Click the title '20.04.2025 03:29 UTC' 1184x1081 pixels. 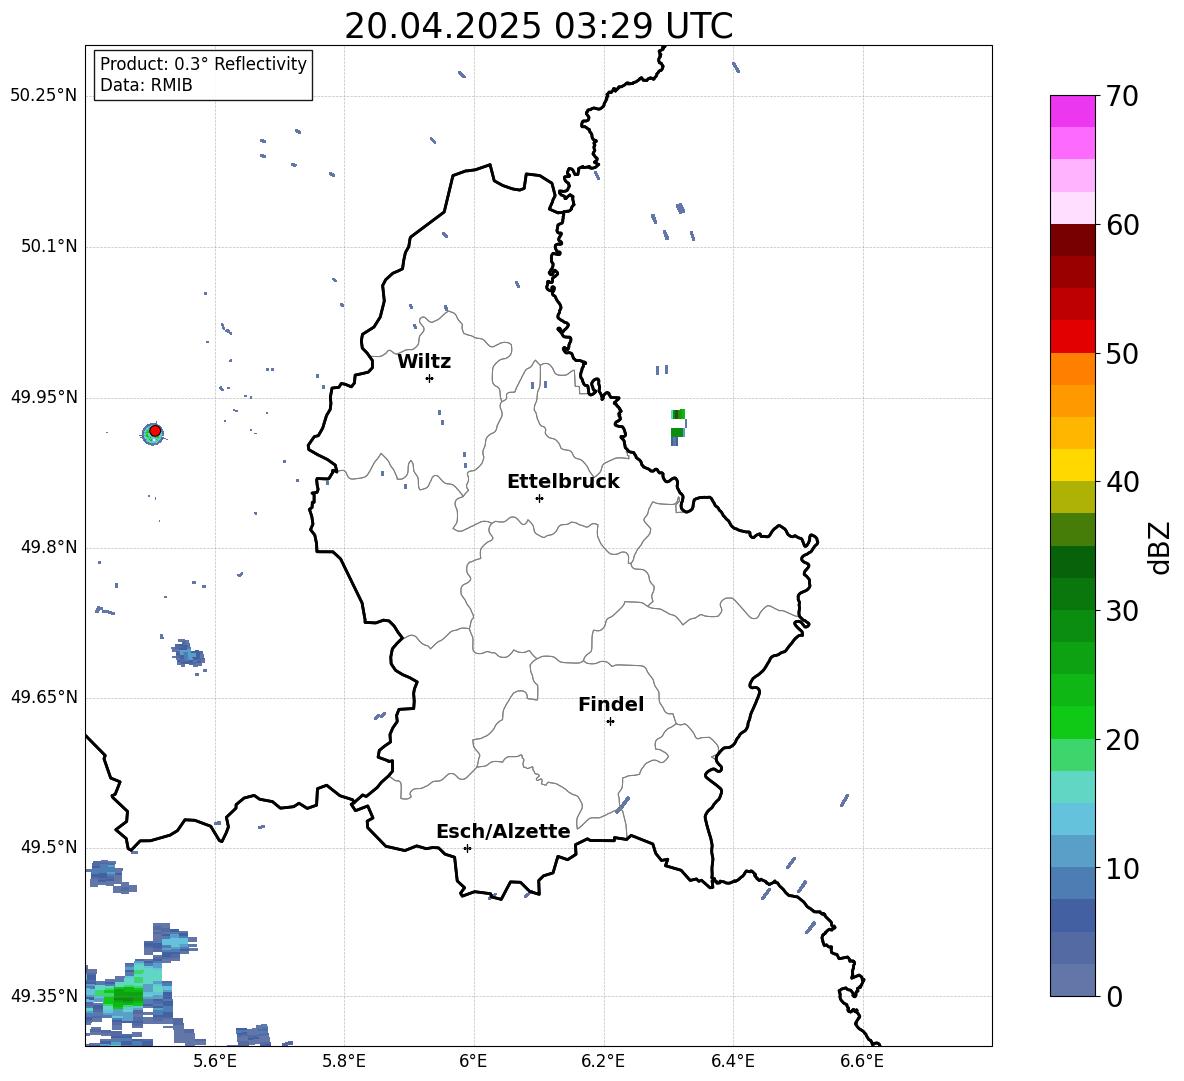pyautogui.click(x=538, y=26)
